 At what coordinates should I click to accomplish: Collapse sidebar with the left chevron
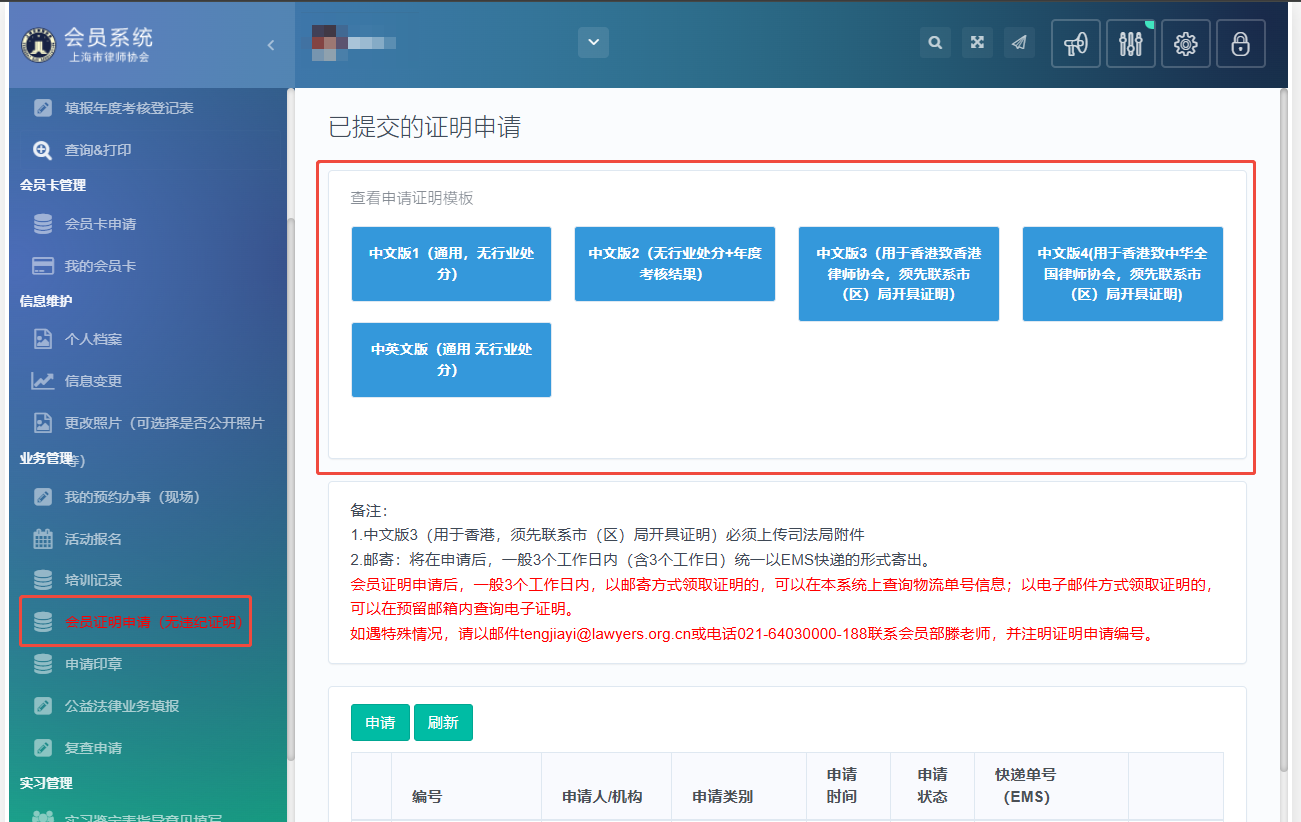click(271, 45)
